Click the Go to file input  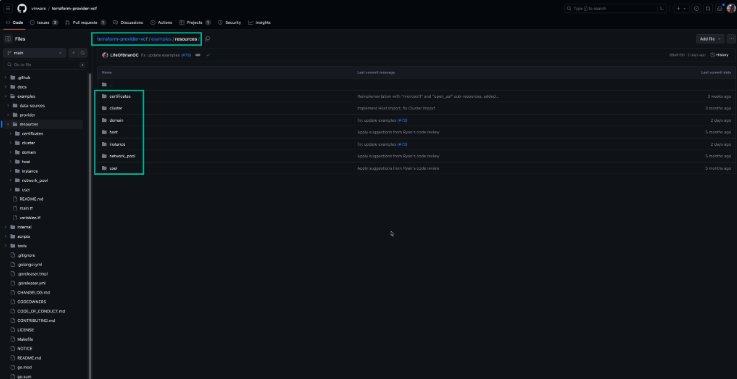45,65
